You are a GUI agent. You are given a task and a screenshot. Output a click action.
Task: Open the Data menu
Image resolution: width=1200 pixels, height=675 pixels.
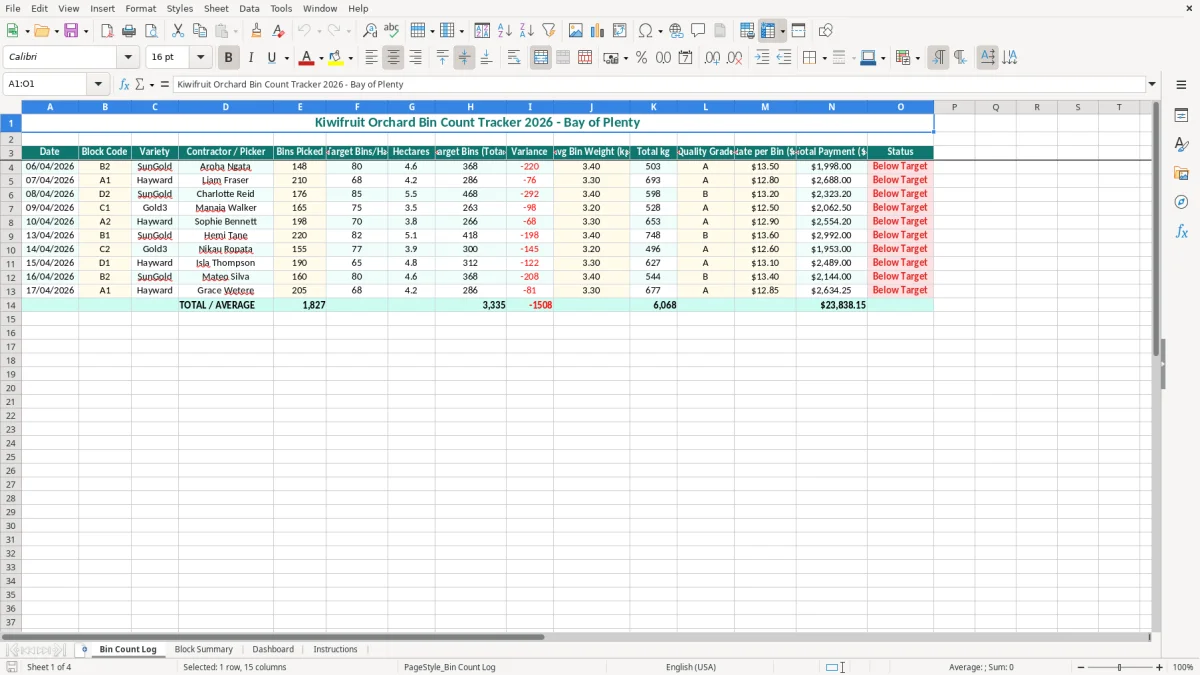[x=249, y=8]
